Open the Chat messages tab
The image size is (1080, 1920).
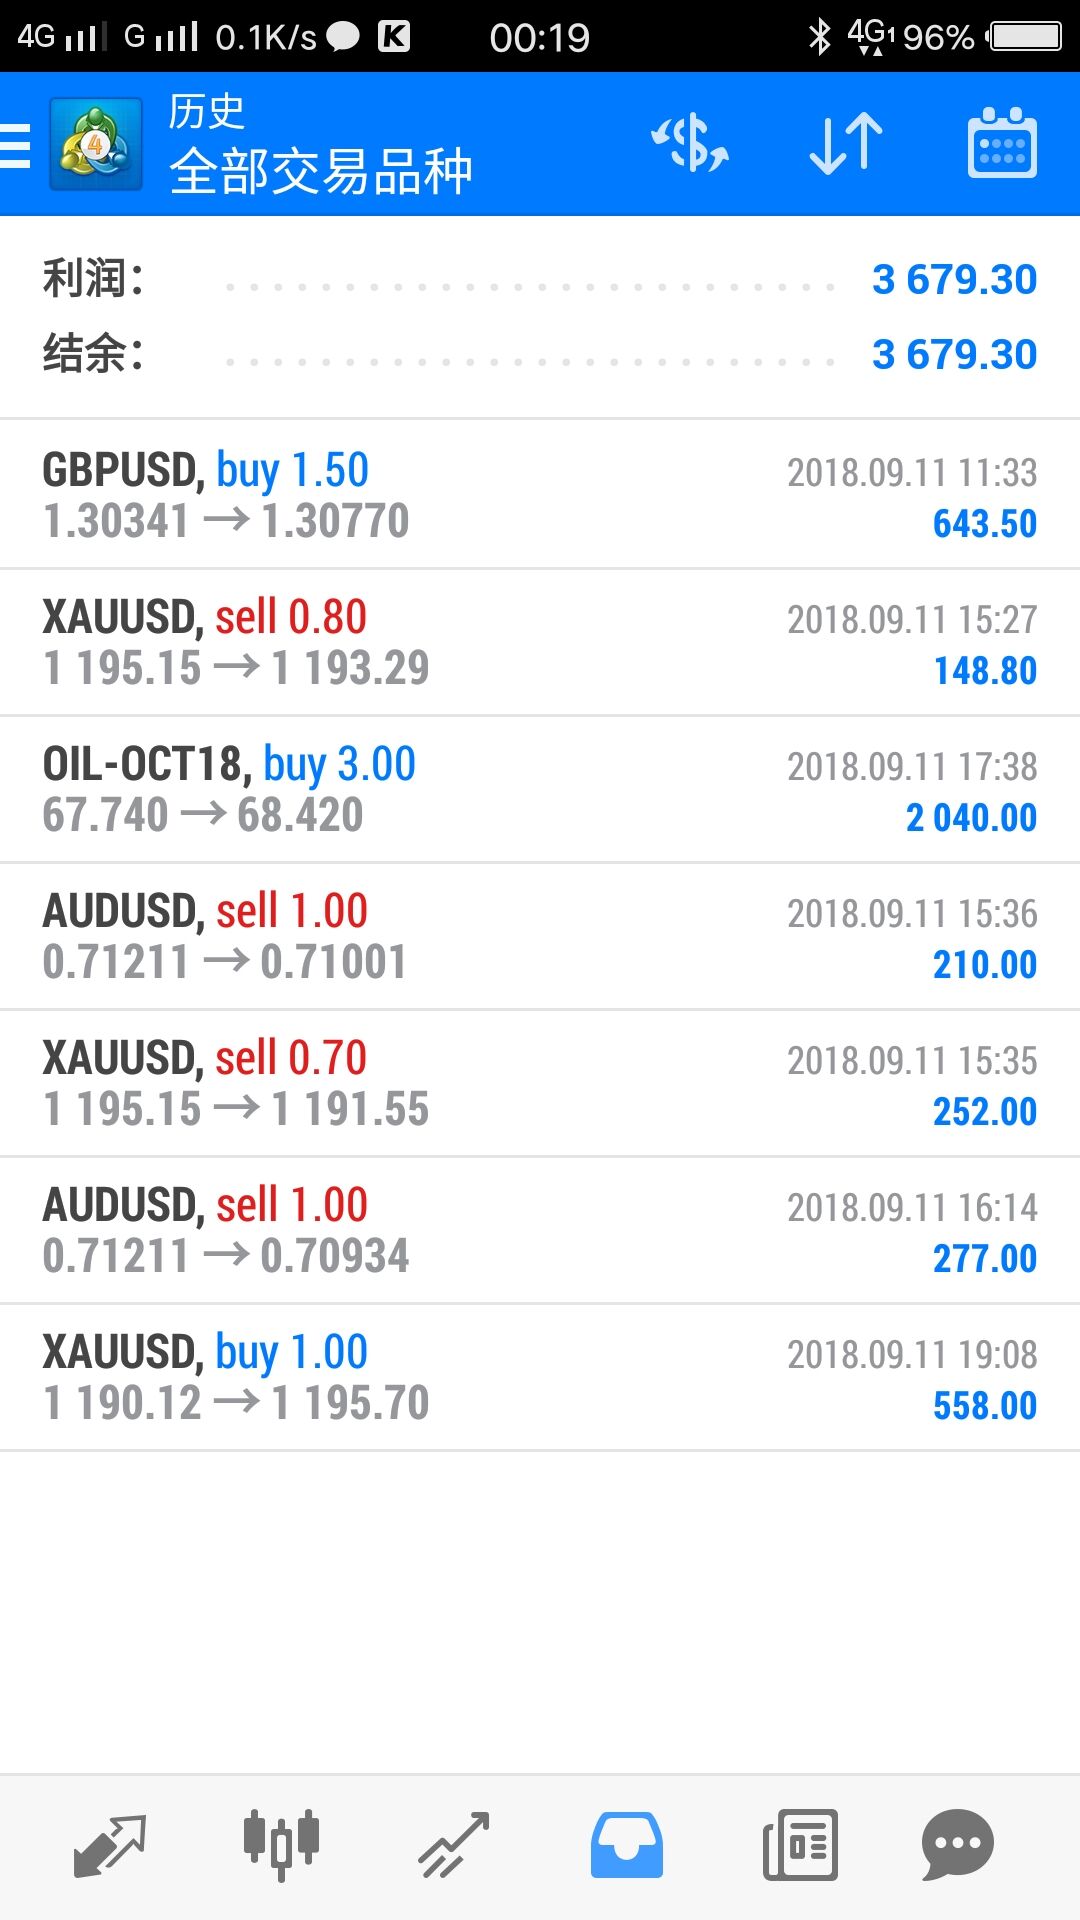tap(957, 1844)
